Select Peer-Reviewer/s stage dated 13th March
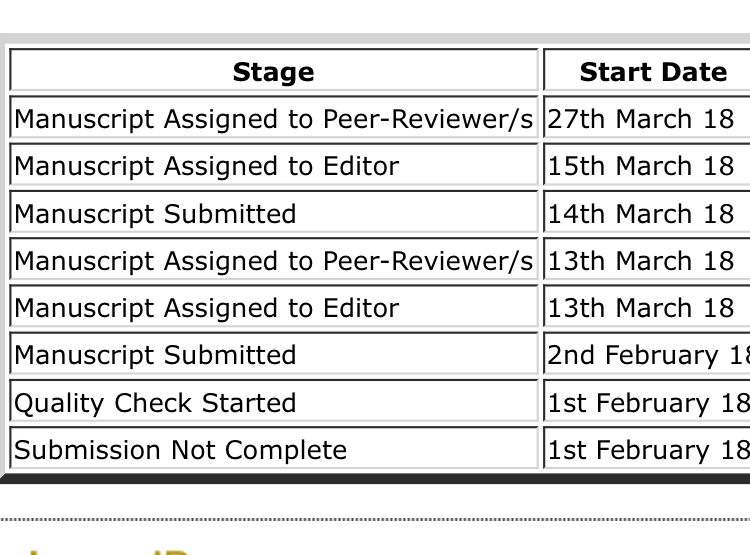 pyautogui.click(x=273, y=261)
